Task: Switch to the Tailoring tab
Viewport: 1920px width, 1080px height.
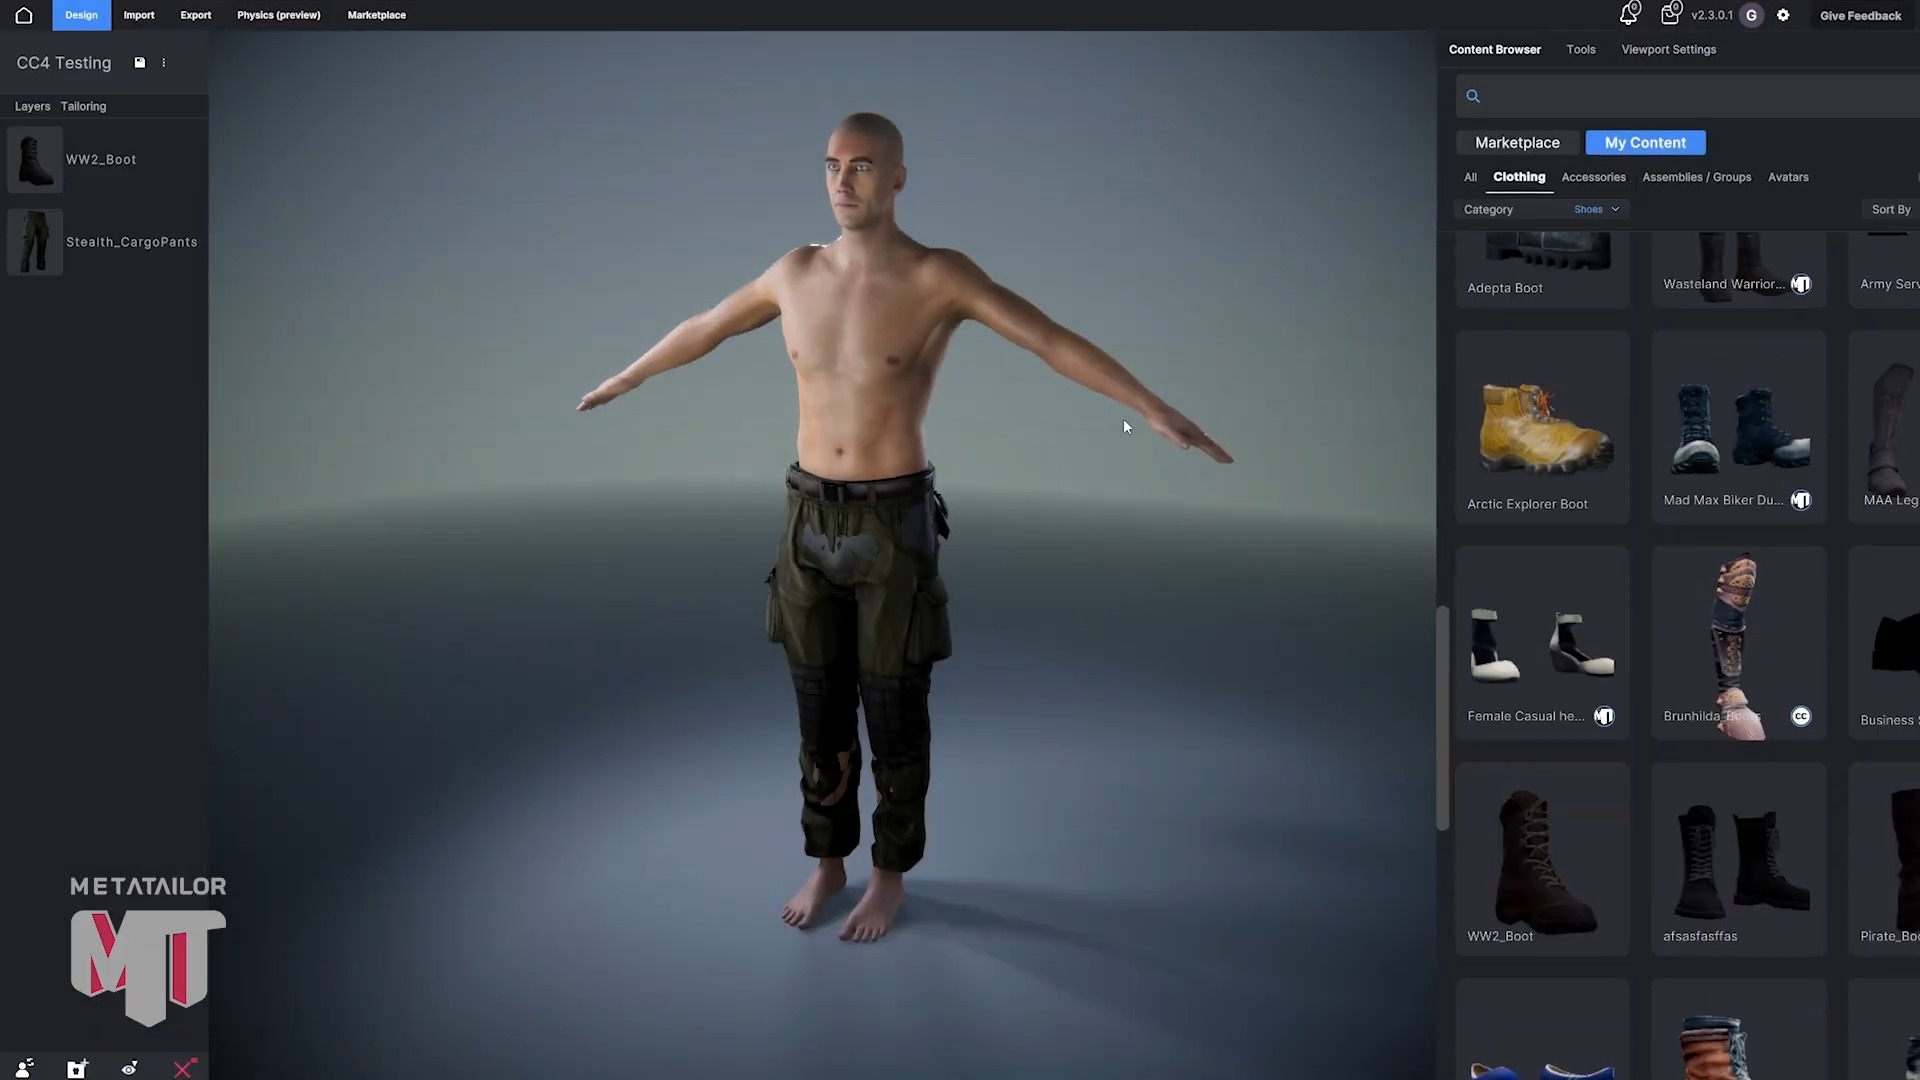Action: (x=83, y=106)
